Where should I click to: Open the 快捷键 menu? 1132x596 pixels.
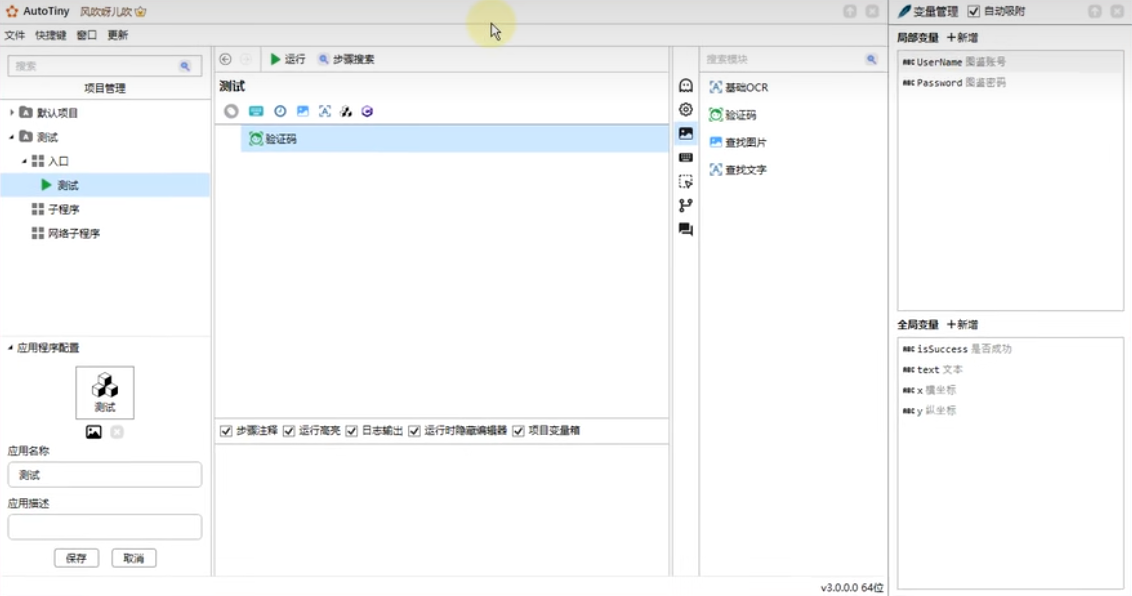[x=50, y=35]
